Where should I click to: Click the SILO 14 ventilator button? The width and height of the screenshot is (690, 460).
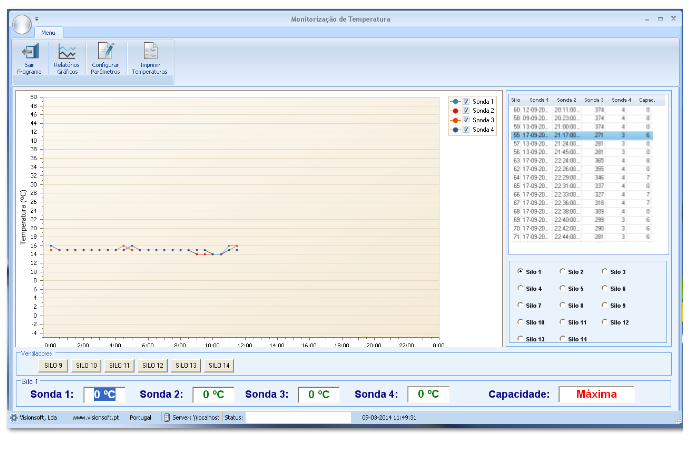coord(219,365)
